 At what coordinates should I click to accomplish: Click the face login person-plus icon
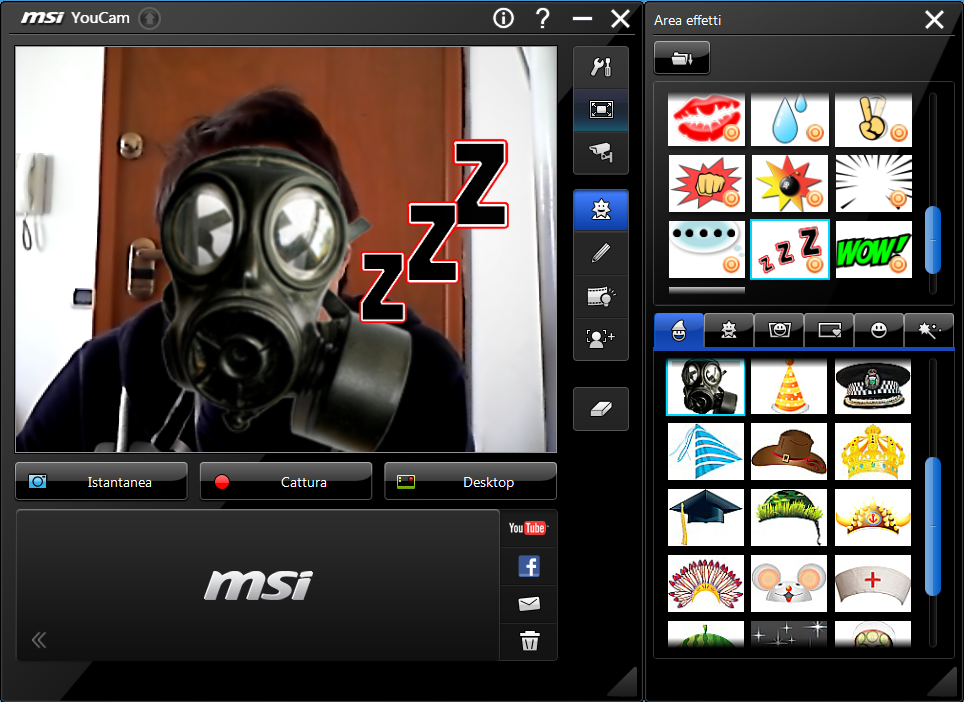tap(601, 338)
